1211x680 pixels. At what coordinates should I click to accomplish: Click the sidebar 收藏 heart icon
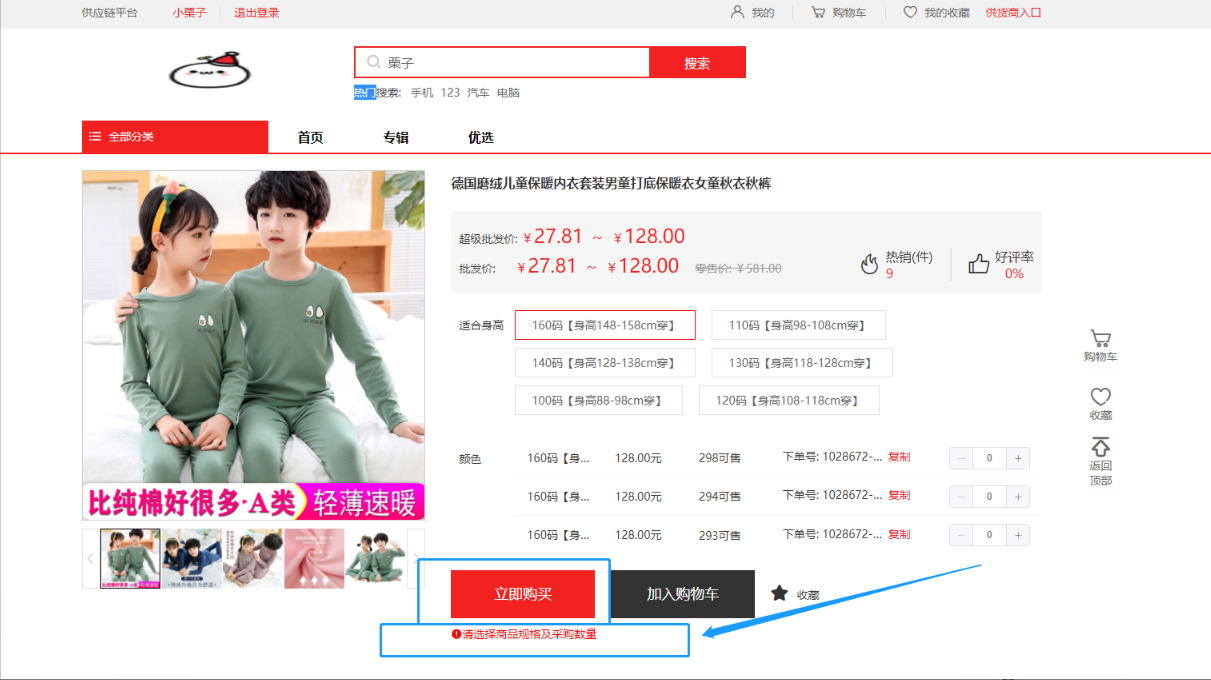pyautogui.click(x=1100, y=397)
